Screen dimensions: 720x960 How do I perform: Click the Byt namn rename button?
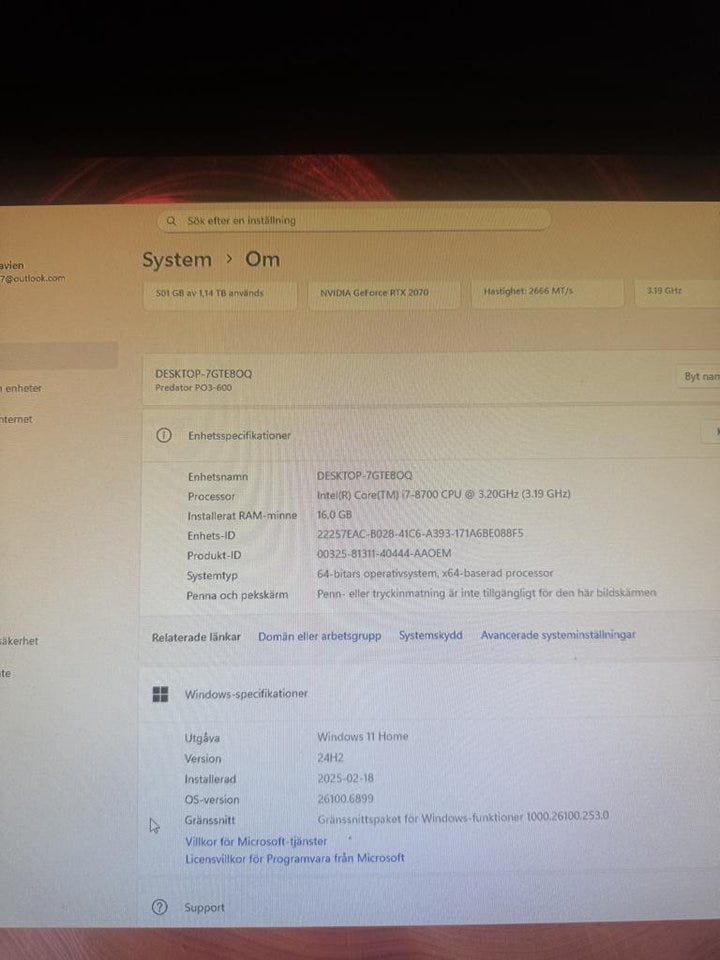701,376
